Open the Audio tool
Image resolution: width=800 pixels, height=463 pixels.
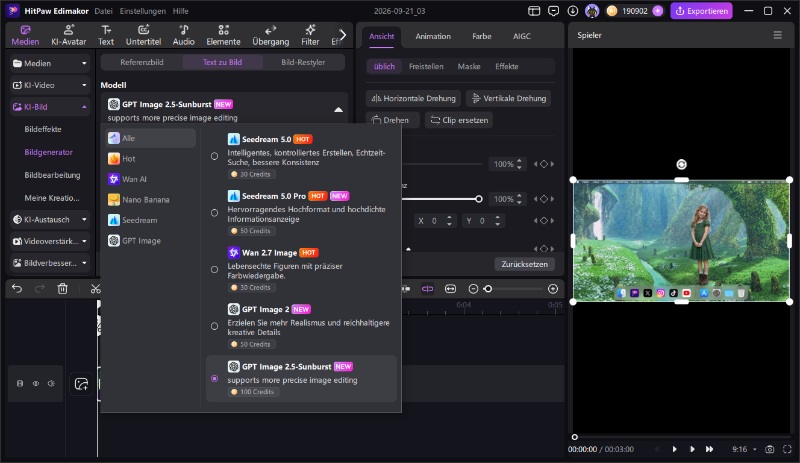[x=183, y=35]
